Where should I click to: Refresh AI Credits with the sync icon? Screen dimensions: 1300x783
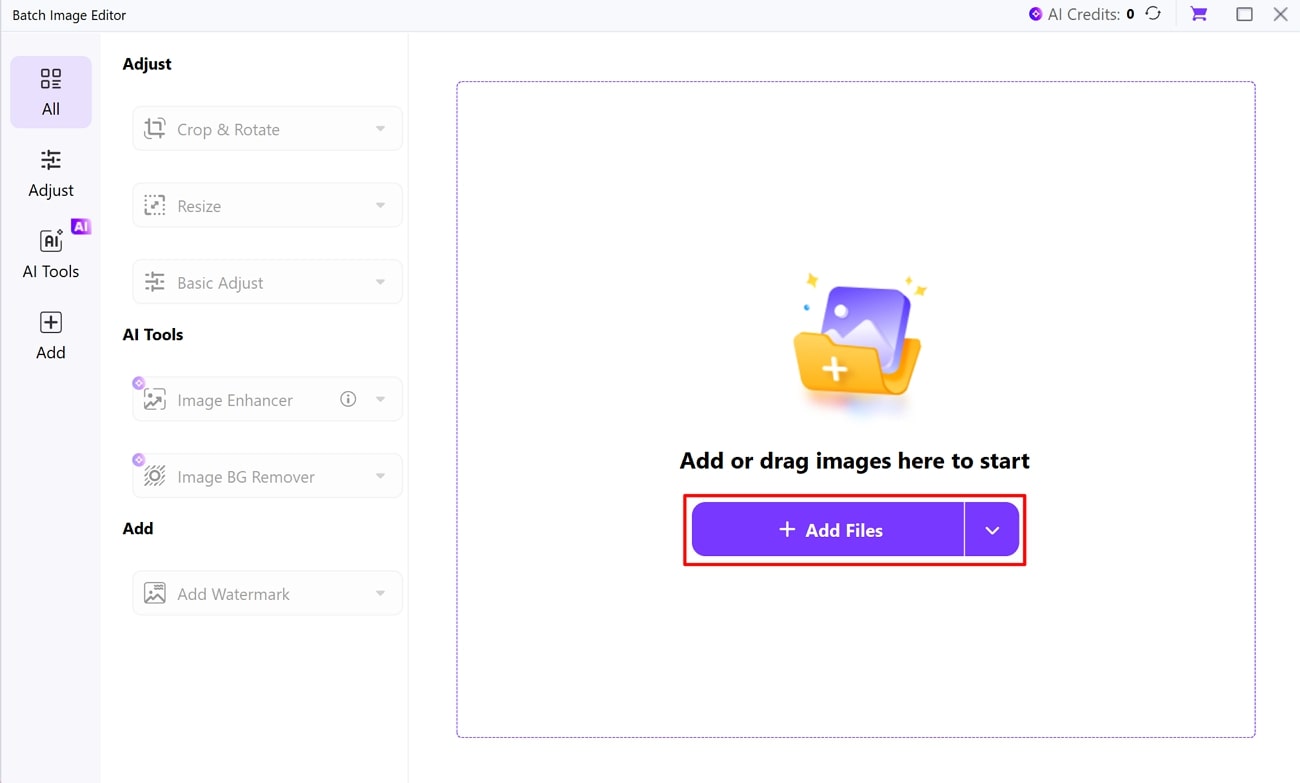tap(1153, 14)
